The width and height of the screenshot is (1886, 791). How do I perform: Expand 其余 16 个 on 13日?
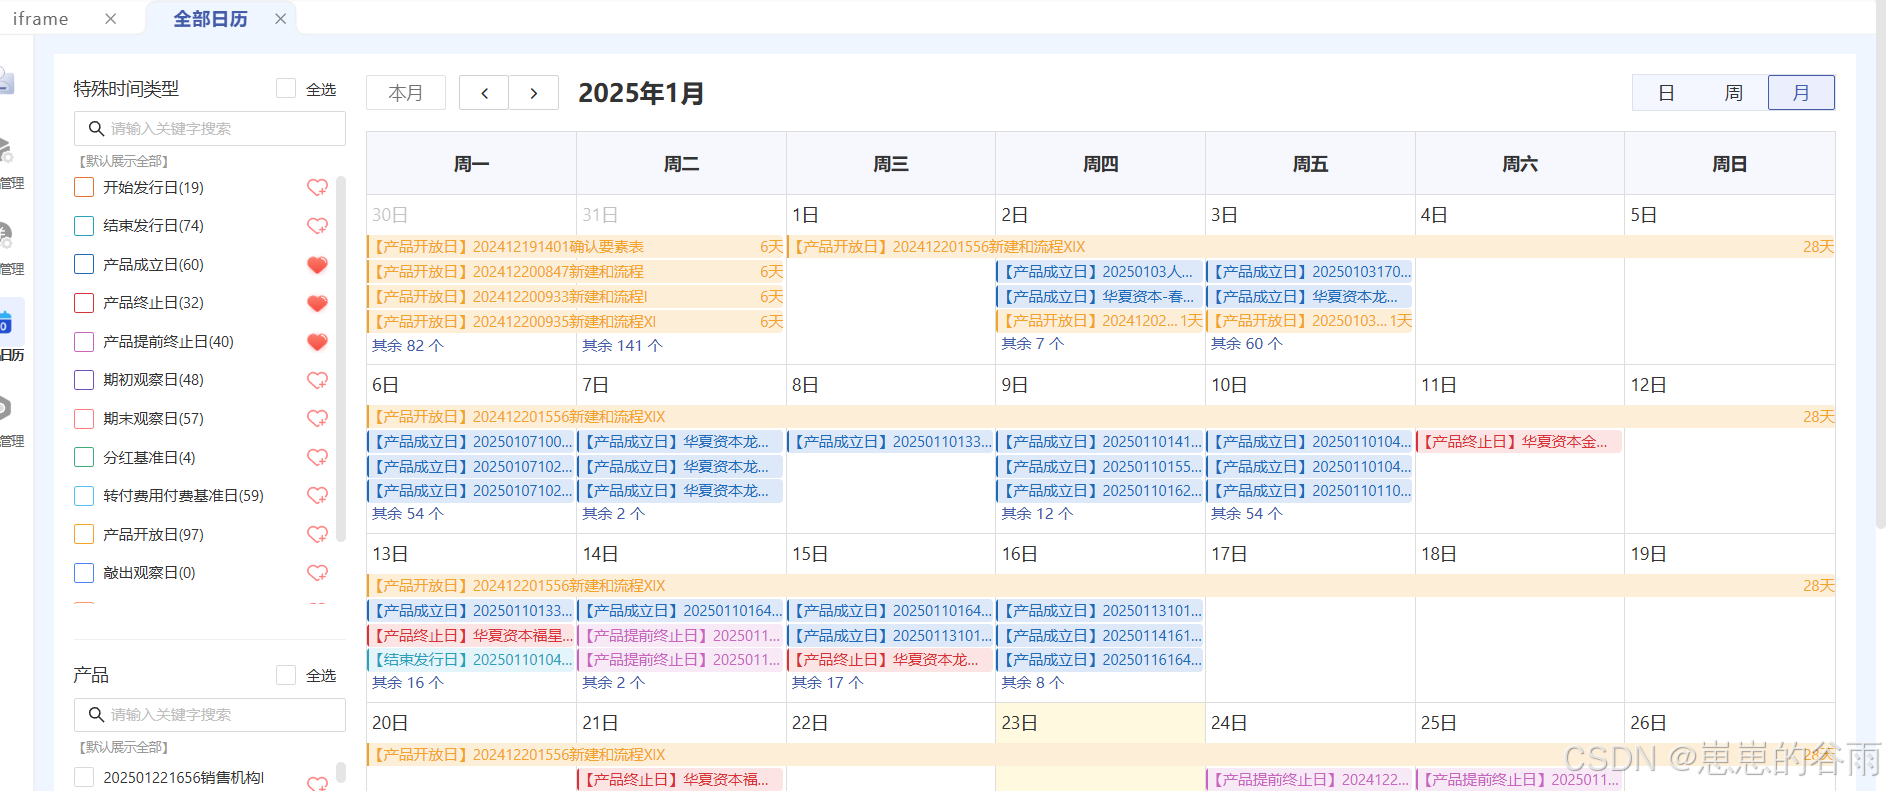pyautogui.click(x=408, y=682)
